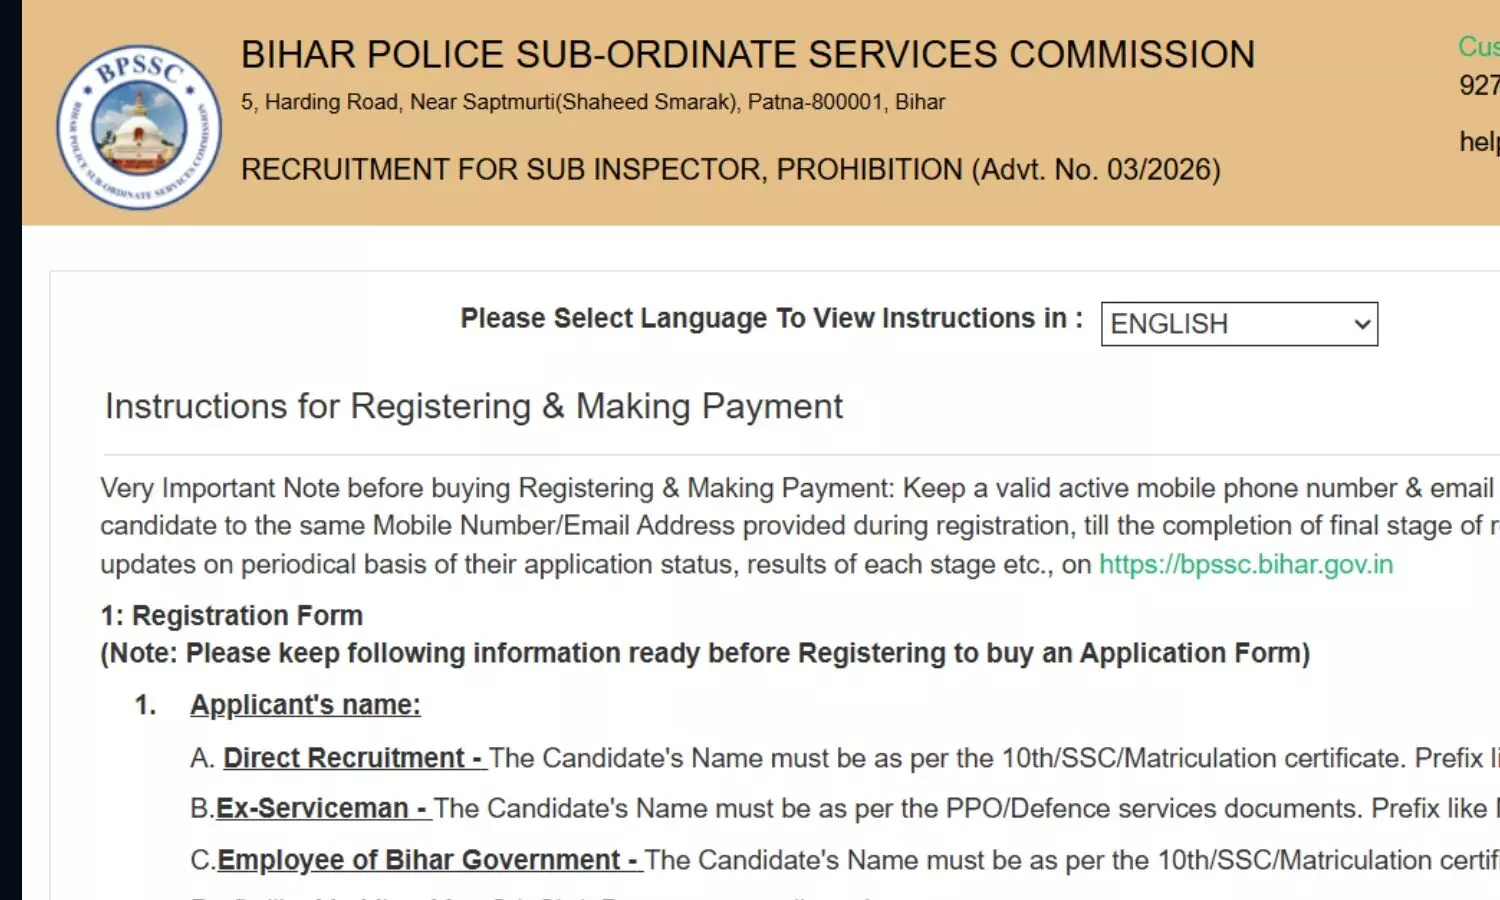Click the underlined Direct Recruitment label
Viewport: 1500px width, 900px height.
353,758
